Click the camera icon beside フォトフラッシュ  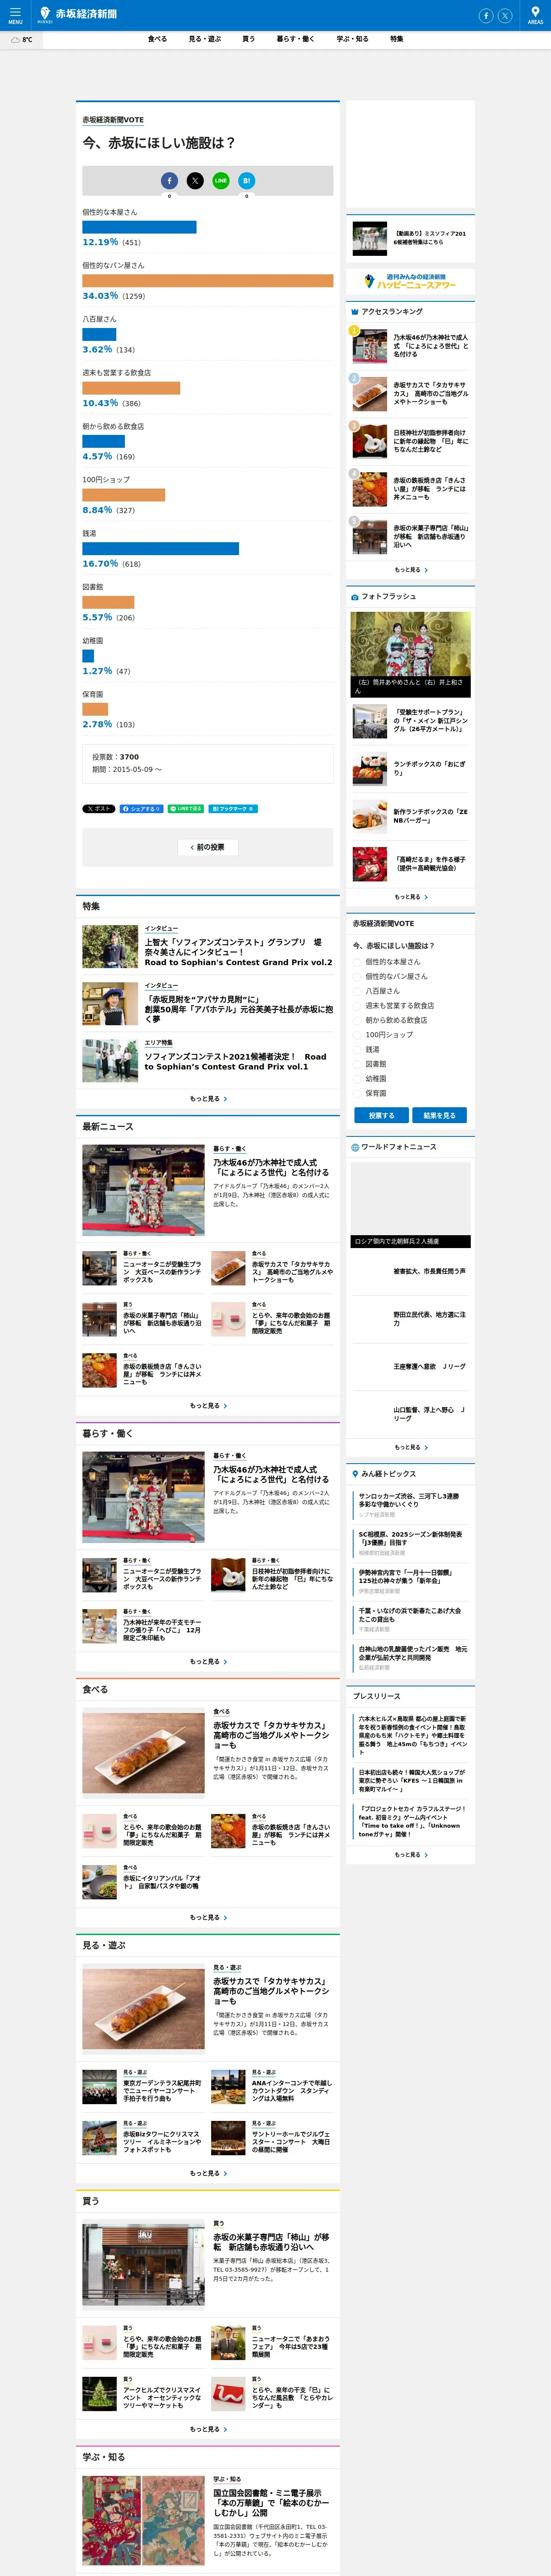coord(354,597)
